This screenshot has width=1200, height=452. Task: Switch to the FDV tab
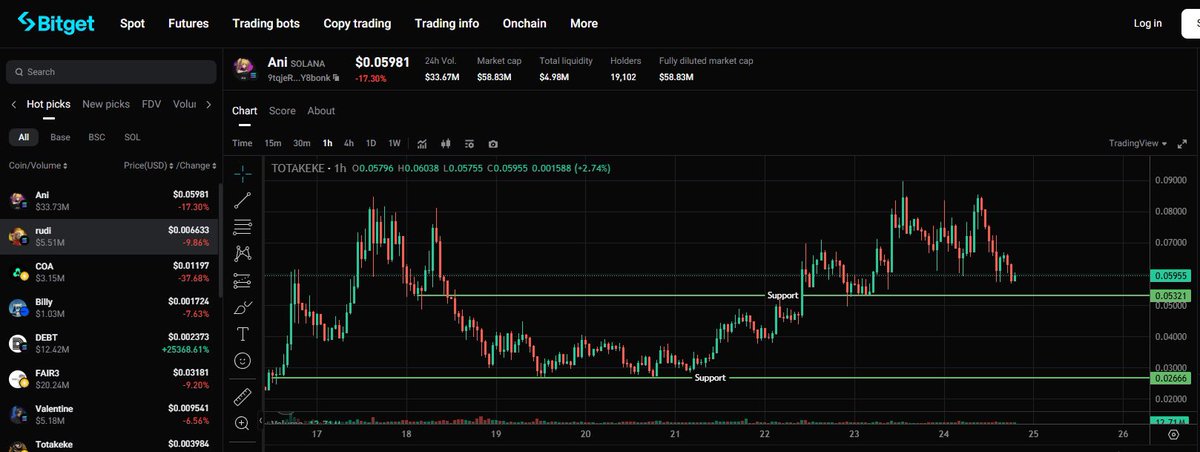[151, 104]
